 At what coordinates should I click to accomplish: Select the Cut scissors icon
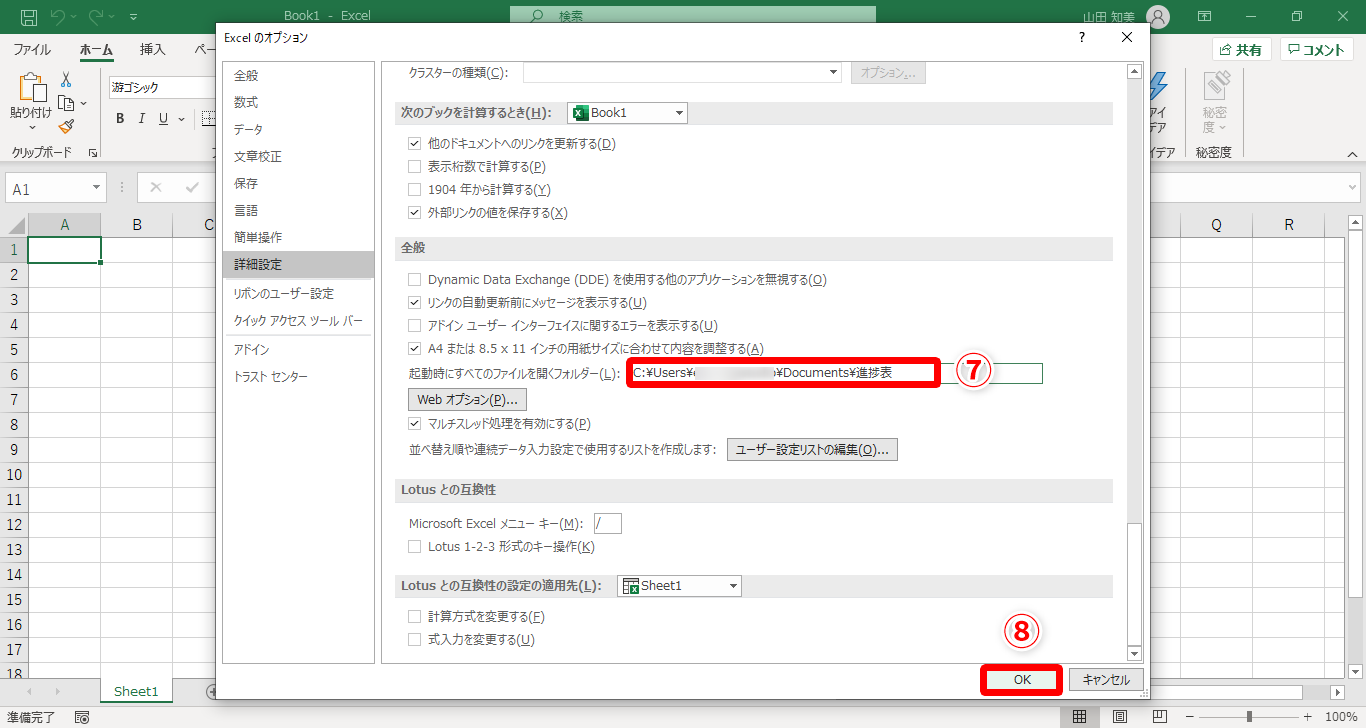pos(66,79)
